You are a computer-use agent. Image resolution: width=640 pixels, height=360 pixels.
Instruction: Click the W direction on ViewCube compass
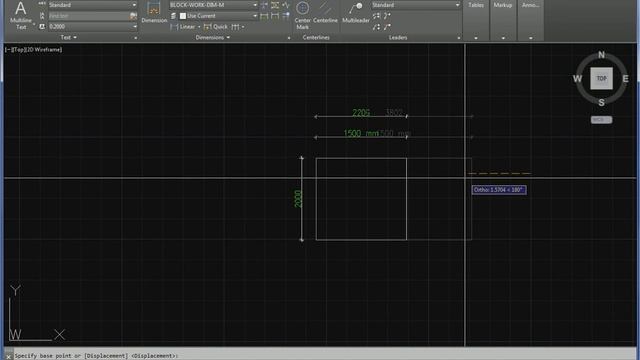point(577,79)
